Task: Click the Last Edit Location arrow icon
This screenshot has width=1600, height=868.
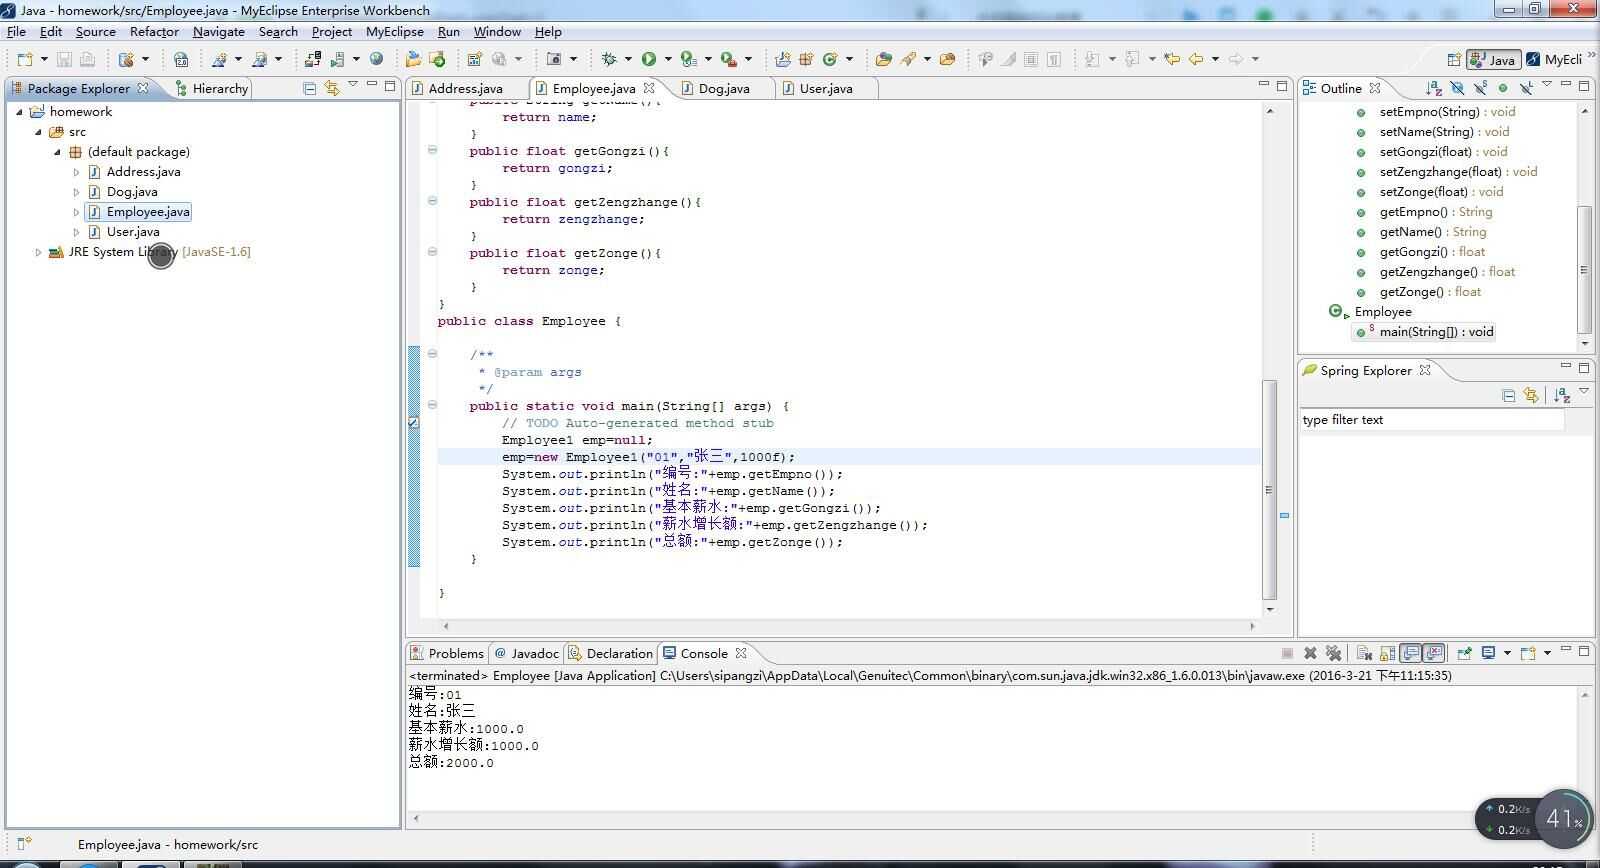Action: point(1172,59)
